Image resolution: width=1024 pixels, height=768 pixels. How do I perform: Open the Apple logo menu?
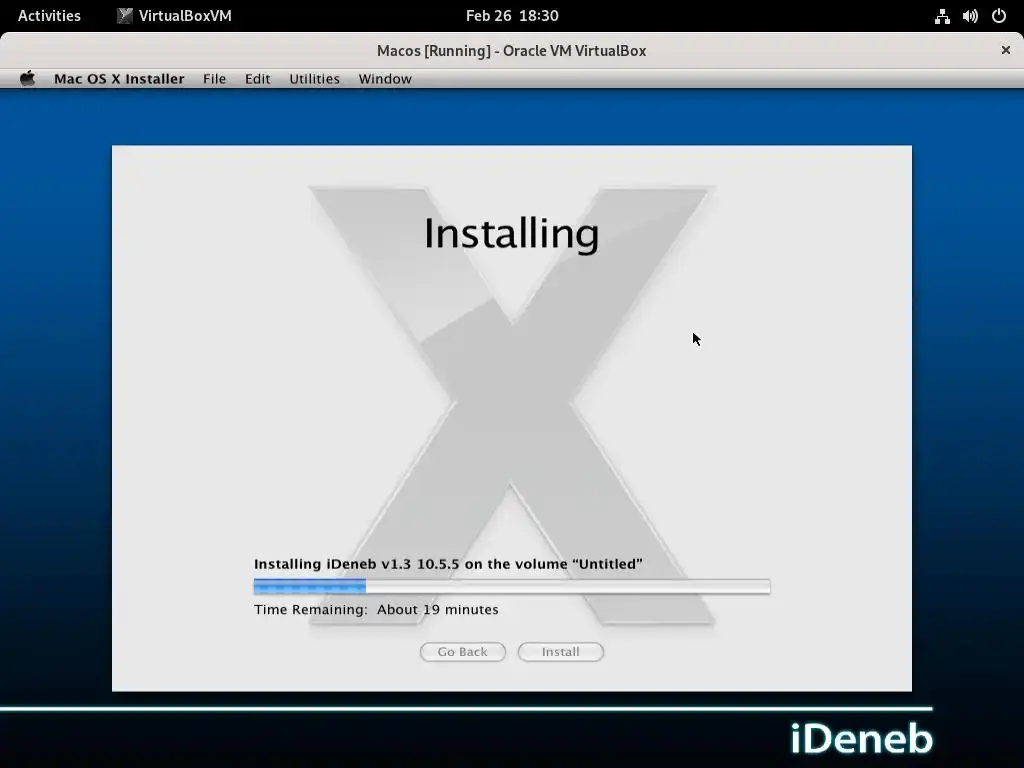27,79
